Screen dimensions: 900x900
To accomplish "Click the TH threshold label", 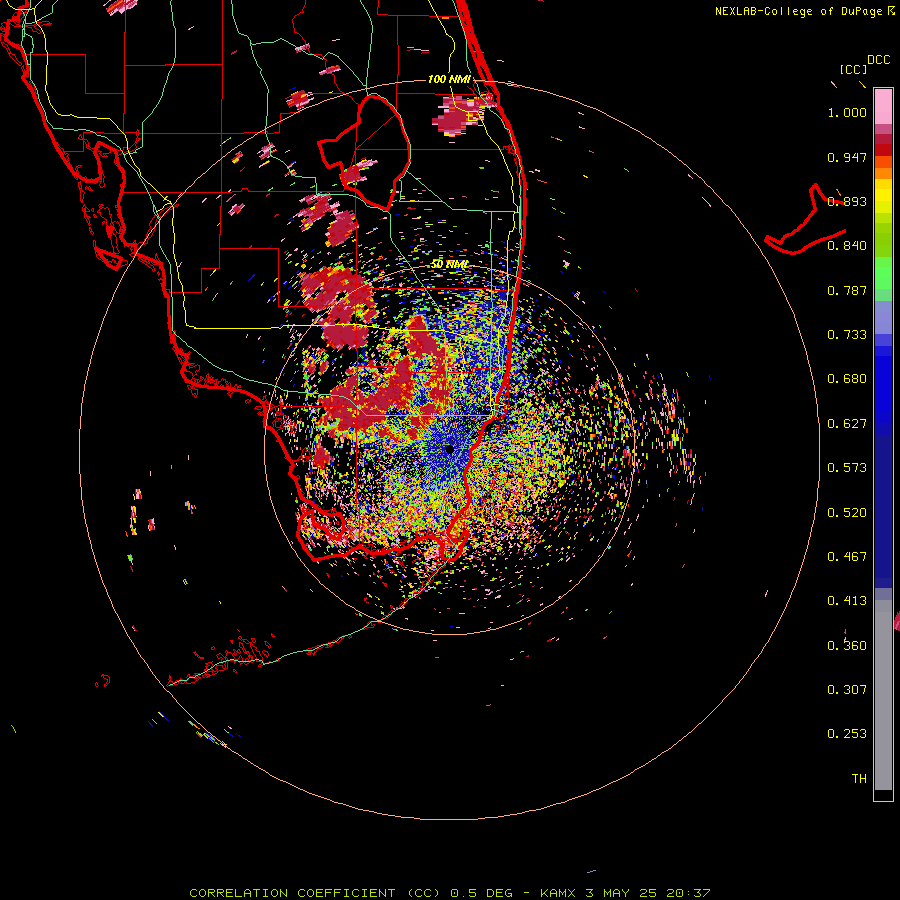I will pos(859,779).
